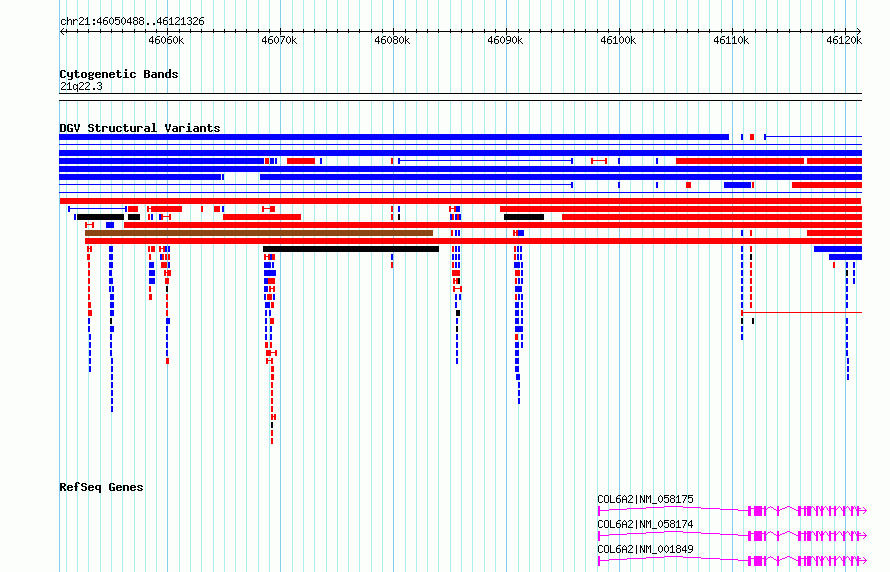The image size is (890, 572).
Task: Select the long black variant bar below the brown bar
Action: pos(351,249)
